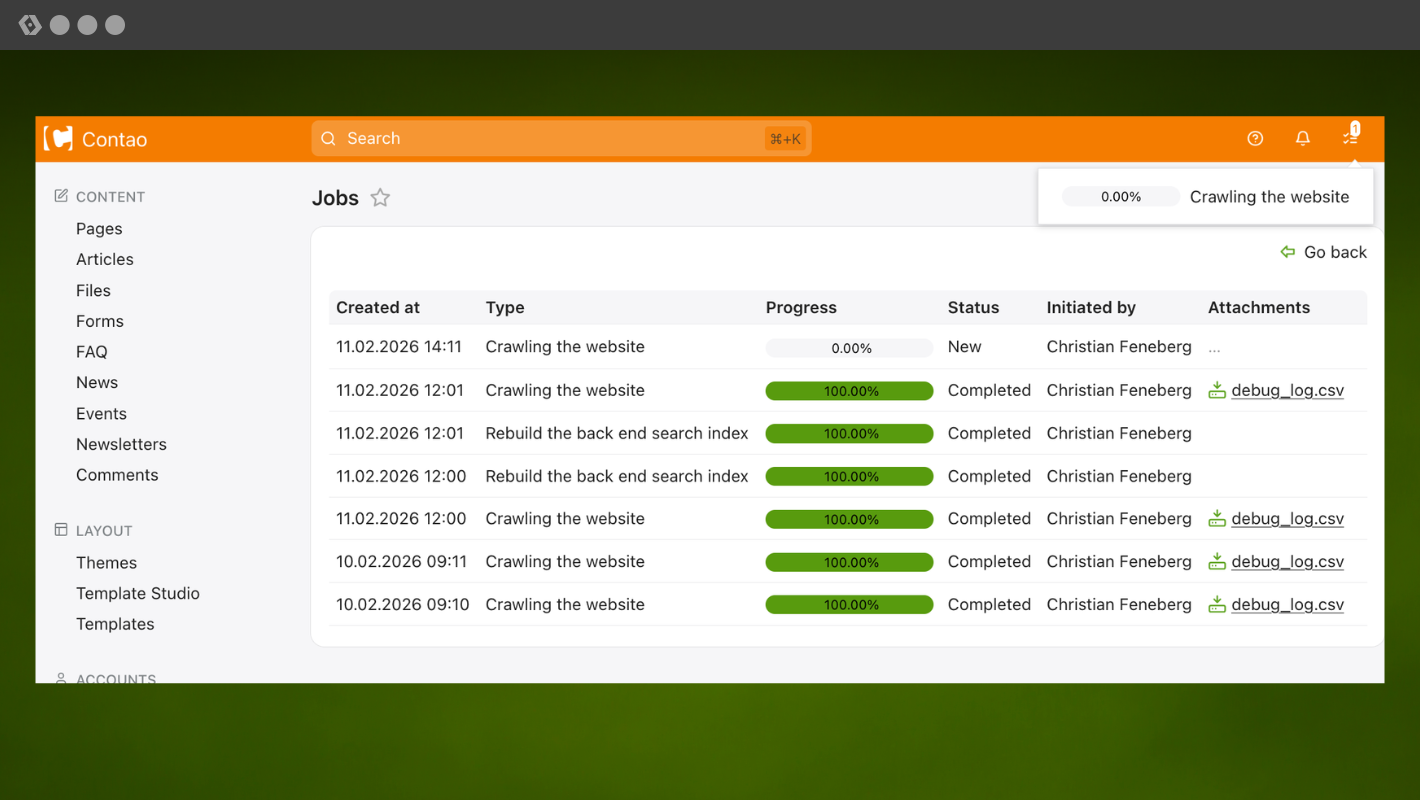
Task: Click the 0.00% progress bar in the jobs table
Action: click(849, 348)
